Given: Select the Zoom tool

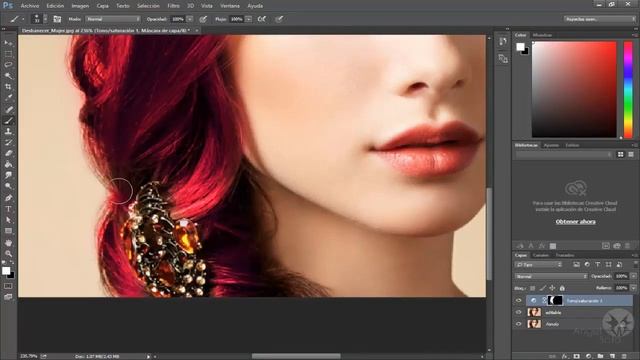Looking at the screenshot, I should click(x=8, y=253).
